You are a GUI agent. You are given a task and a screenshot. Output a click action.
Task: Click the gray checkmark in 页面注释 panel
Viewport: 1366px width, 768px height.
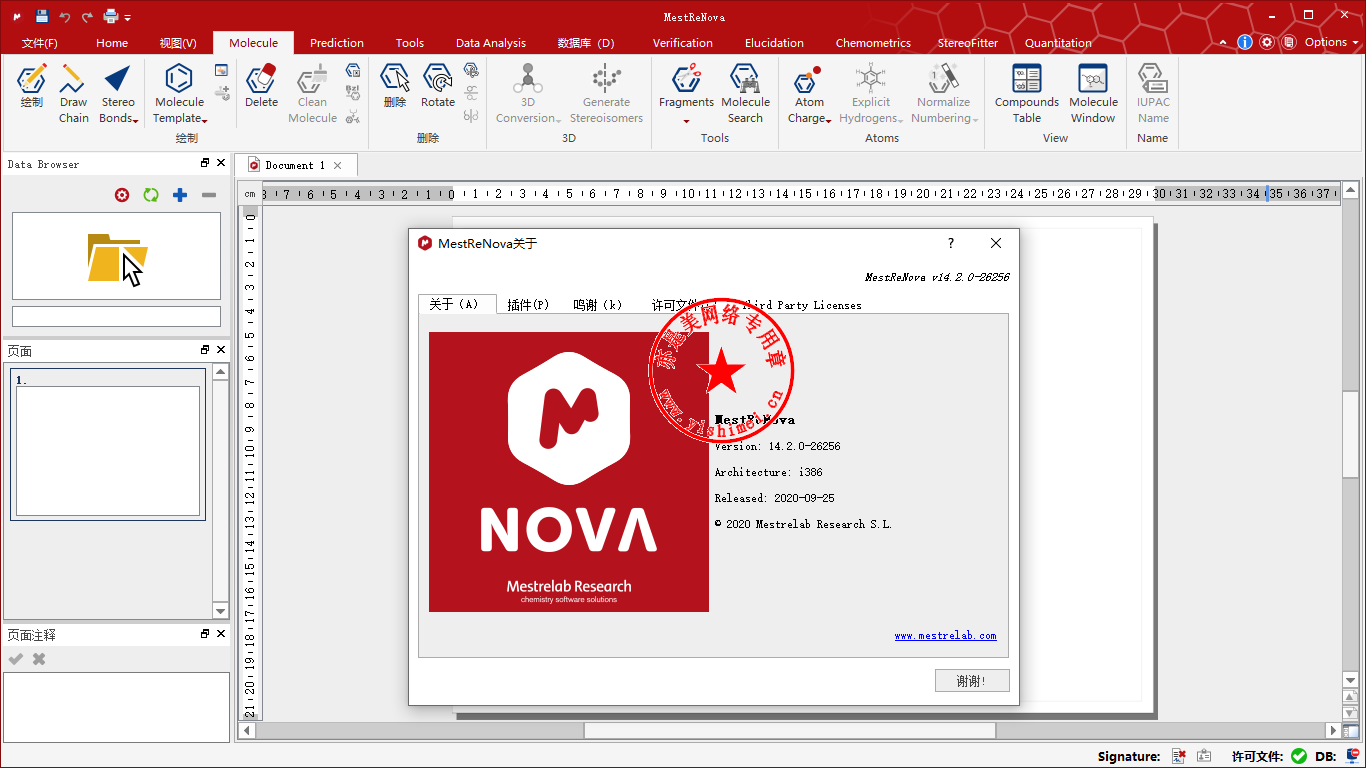[16, 659]
